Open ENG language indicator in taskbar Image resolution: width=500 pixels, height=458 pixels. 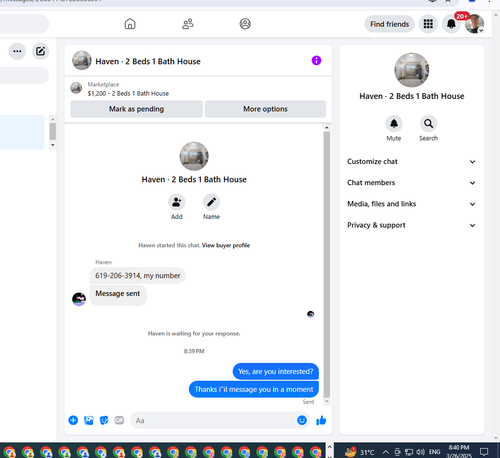[434, 452]
